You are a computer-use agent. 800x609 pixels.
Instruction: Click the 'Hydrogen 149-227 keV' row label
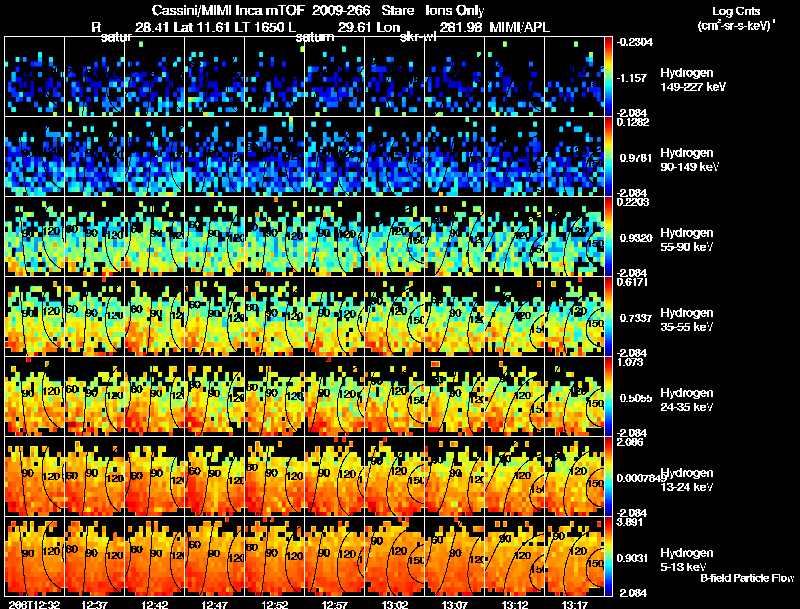click(693, 80)
